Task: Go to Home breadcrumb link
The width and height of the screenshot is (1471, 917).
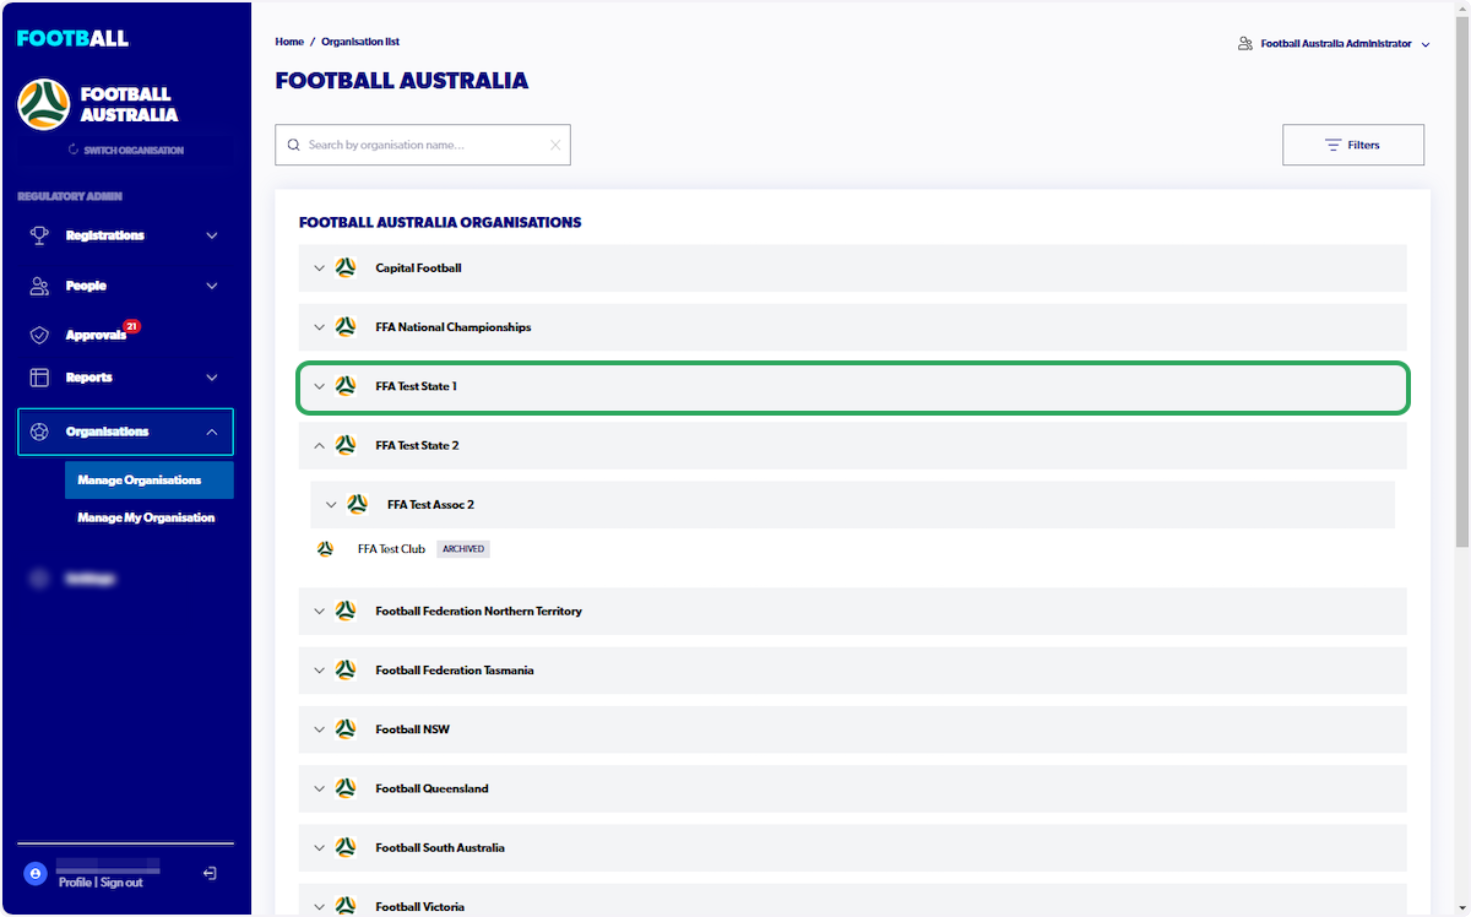Action: (289, 42)
